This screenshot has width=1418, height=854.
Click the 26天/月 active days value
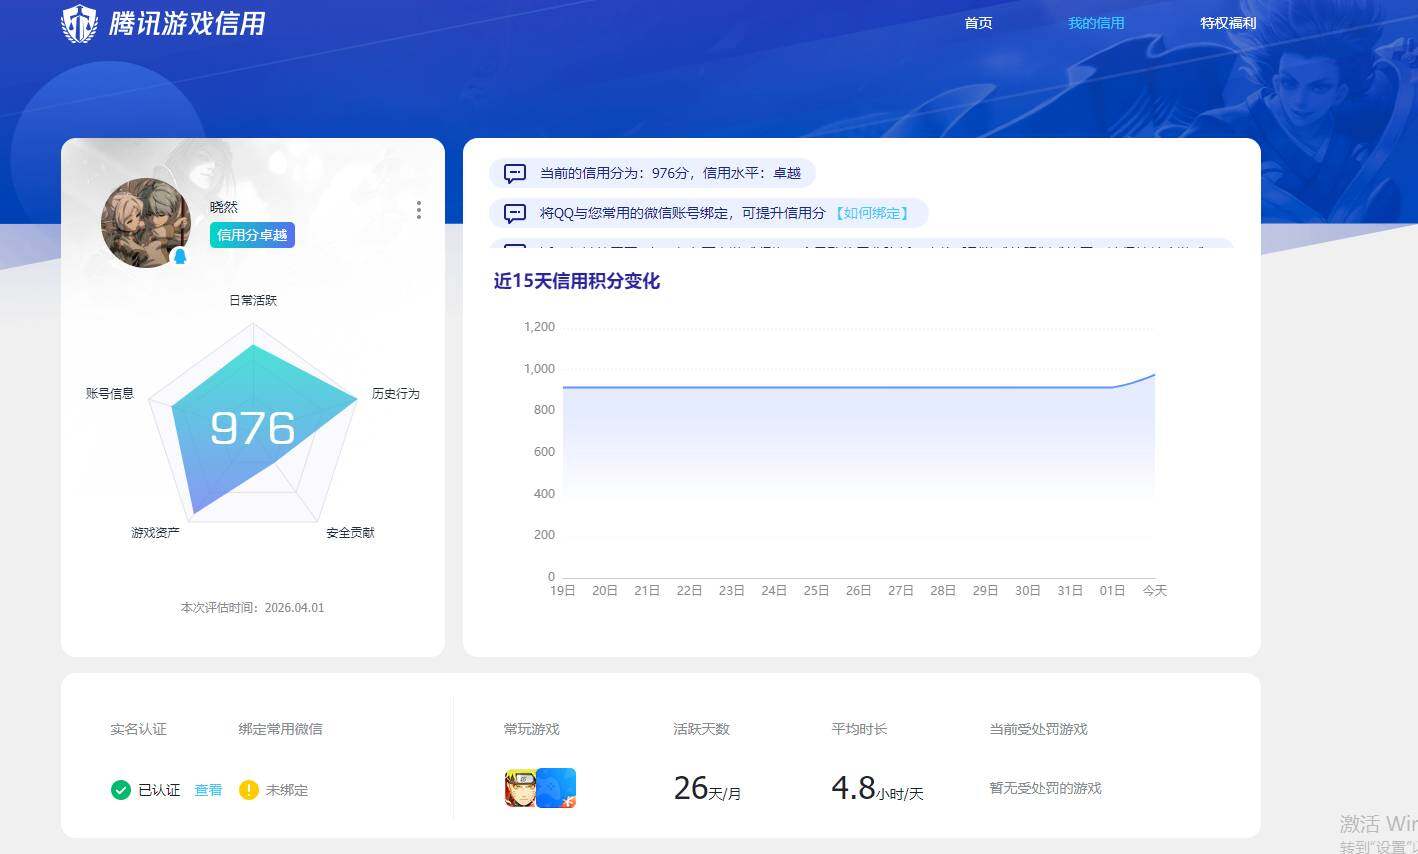pyautogui.click(x=707, y=788)
